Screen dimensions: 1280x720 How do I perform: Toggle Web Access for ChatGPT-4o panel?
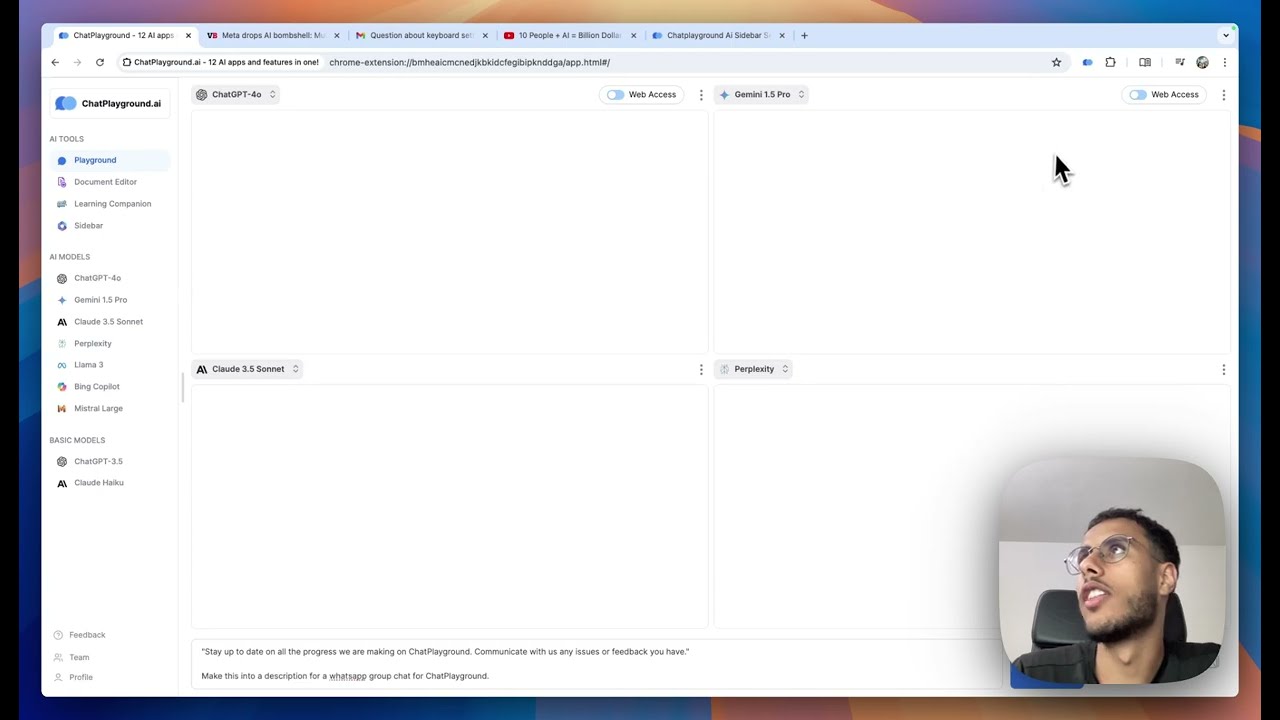(x=615, y=95)
